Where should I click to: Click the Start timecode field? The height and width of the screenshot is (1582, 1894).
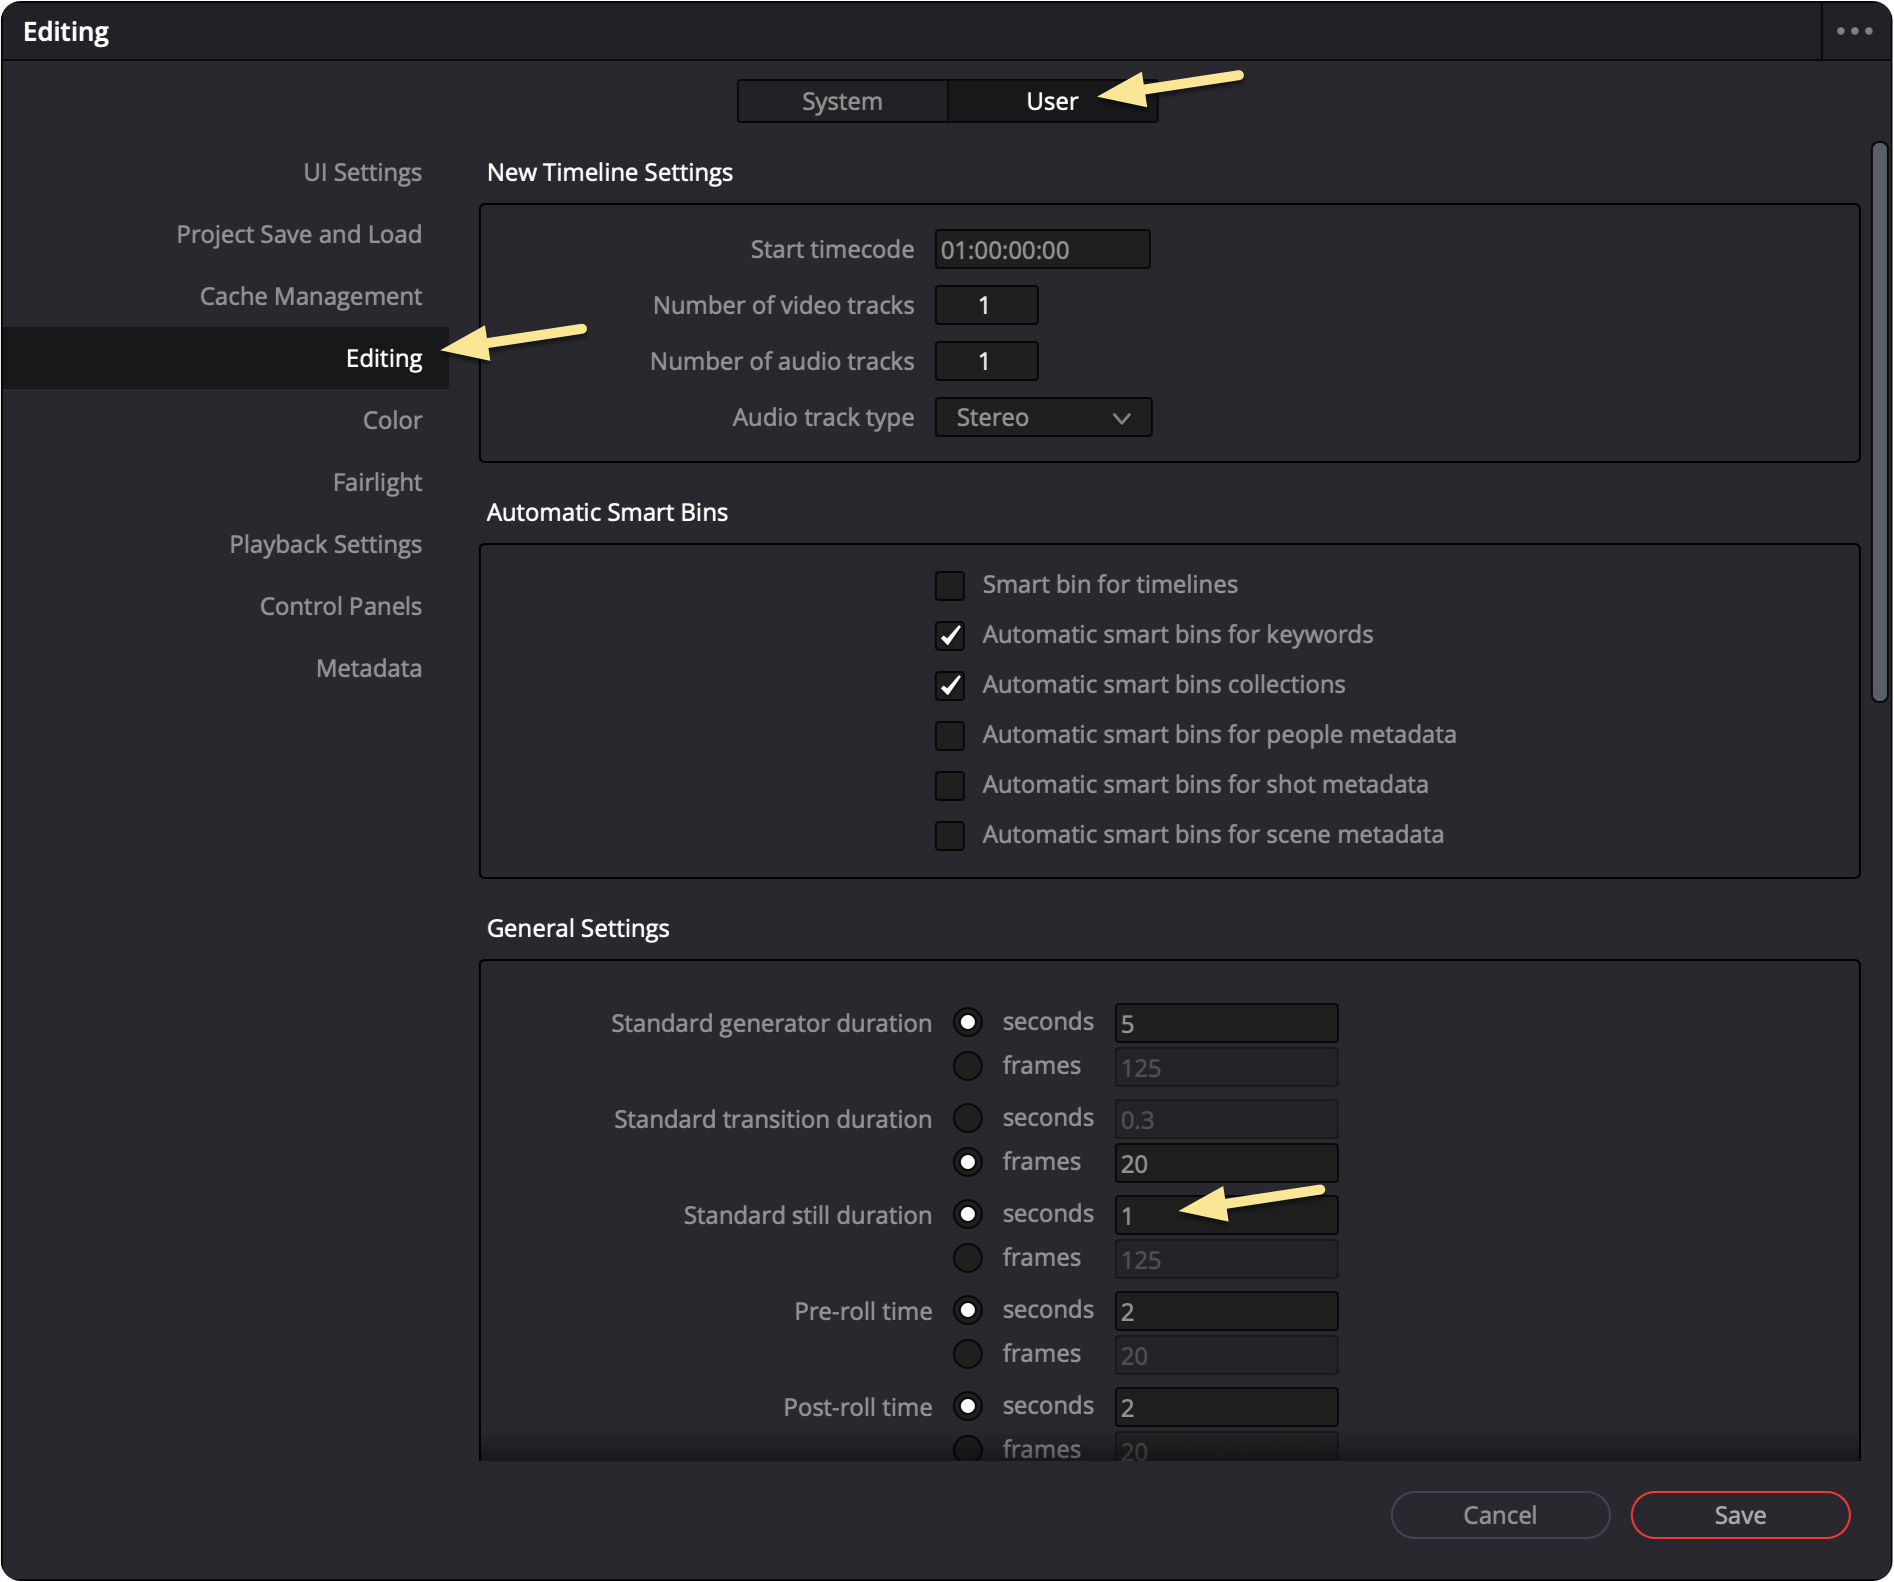[x=1041, y=249]
